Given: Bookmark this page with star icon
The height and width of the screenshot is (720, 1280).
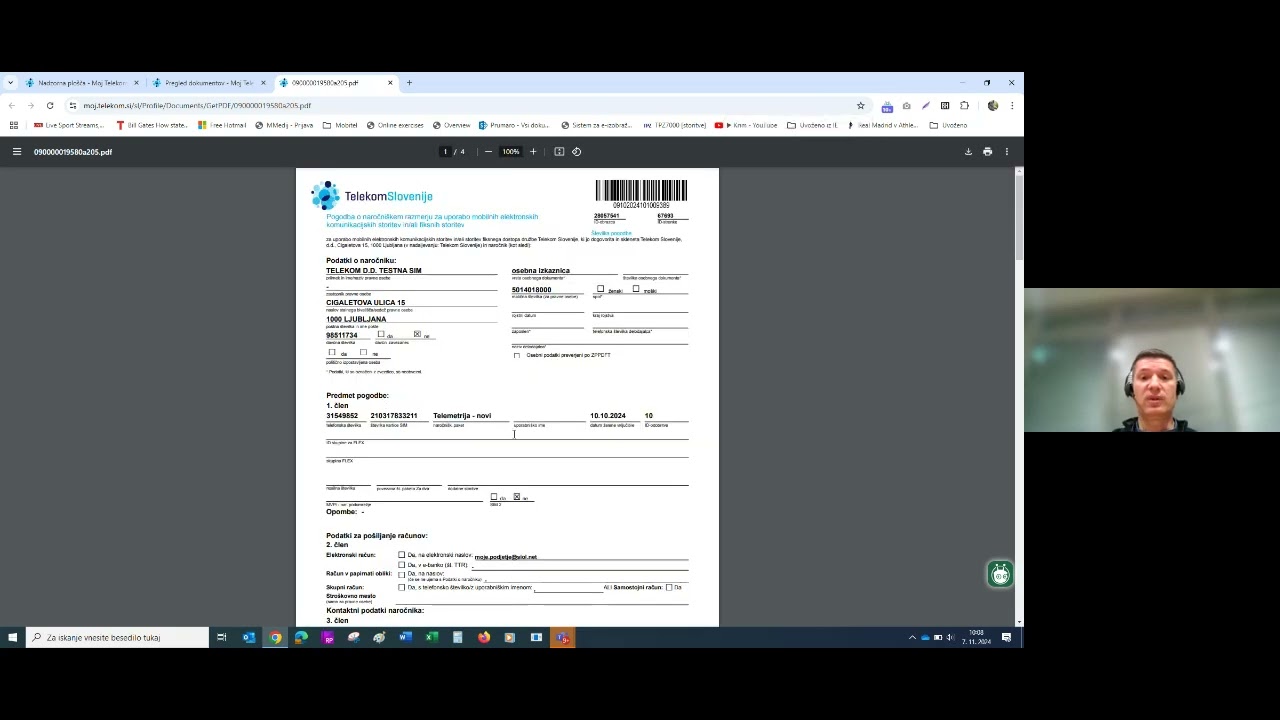Looking at the screenshot, I should pyautogui.click(x=860, y=105).
